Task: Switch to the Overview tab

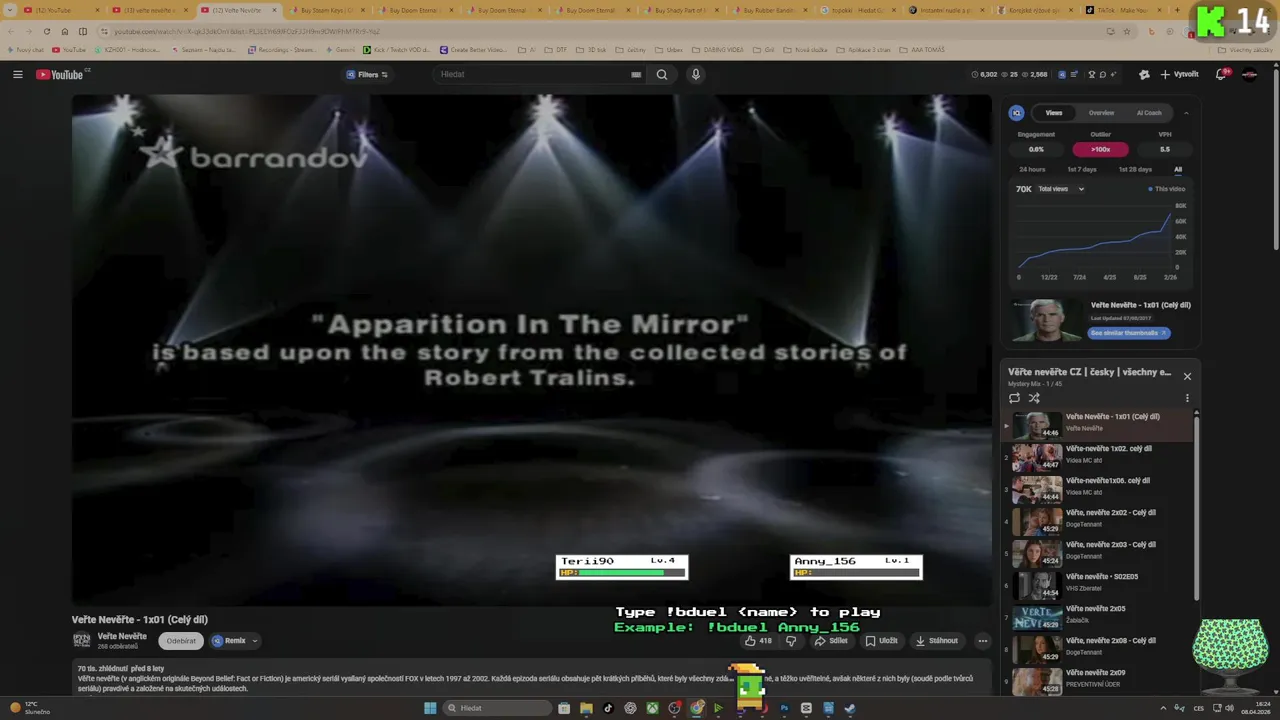Action: click(x=1101, y=113)
